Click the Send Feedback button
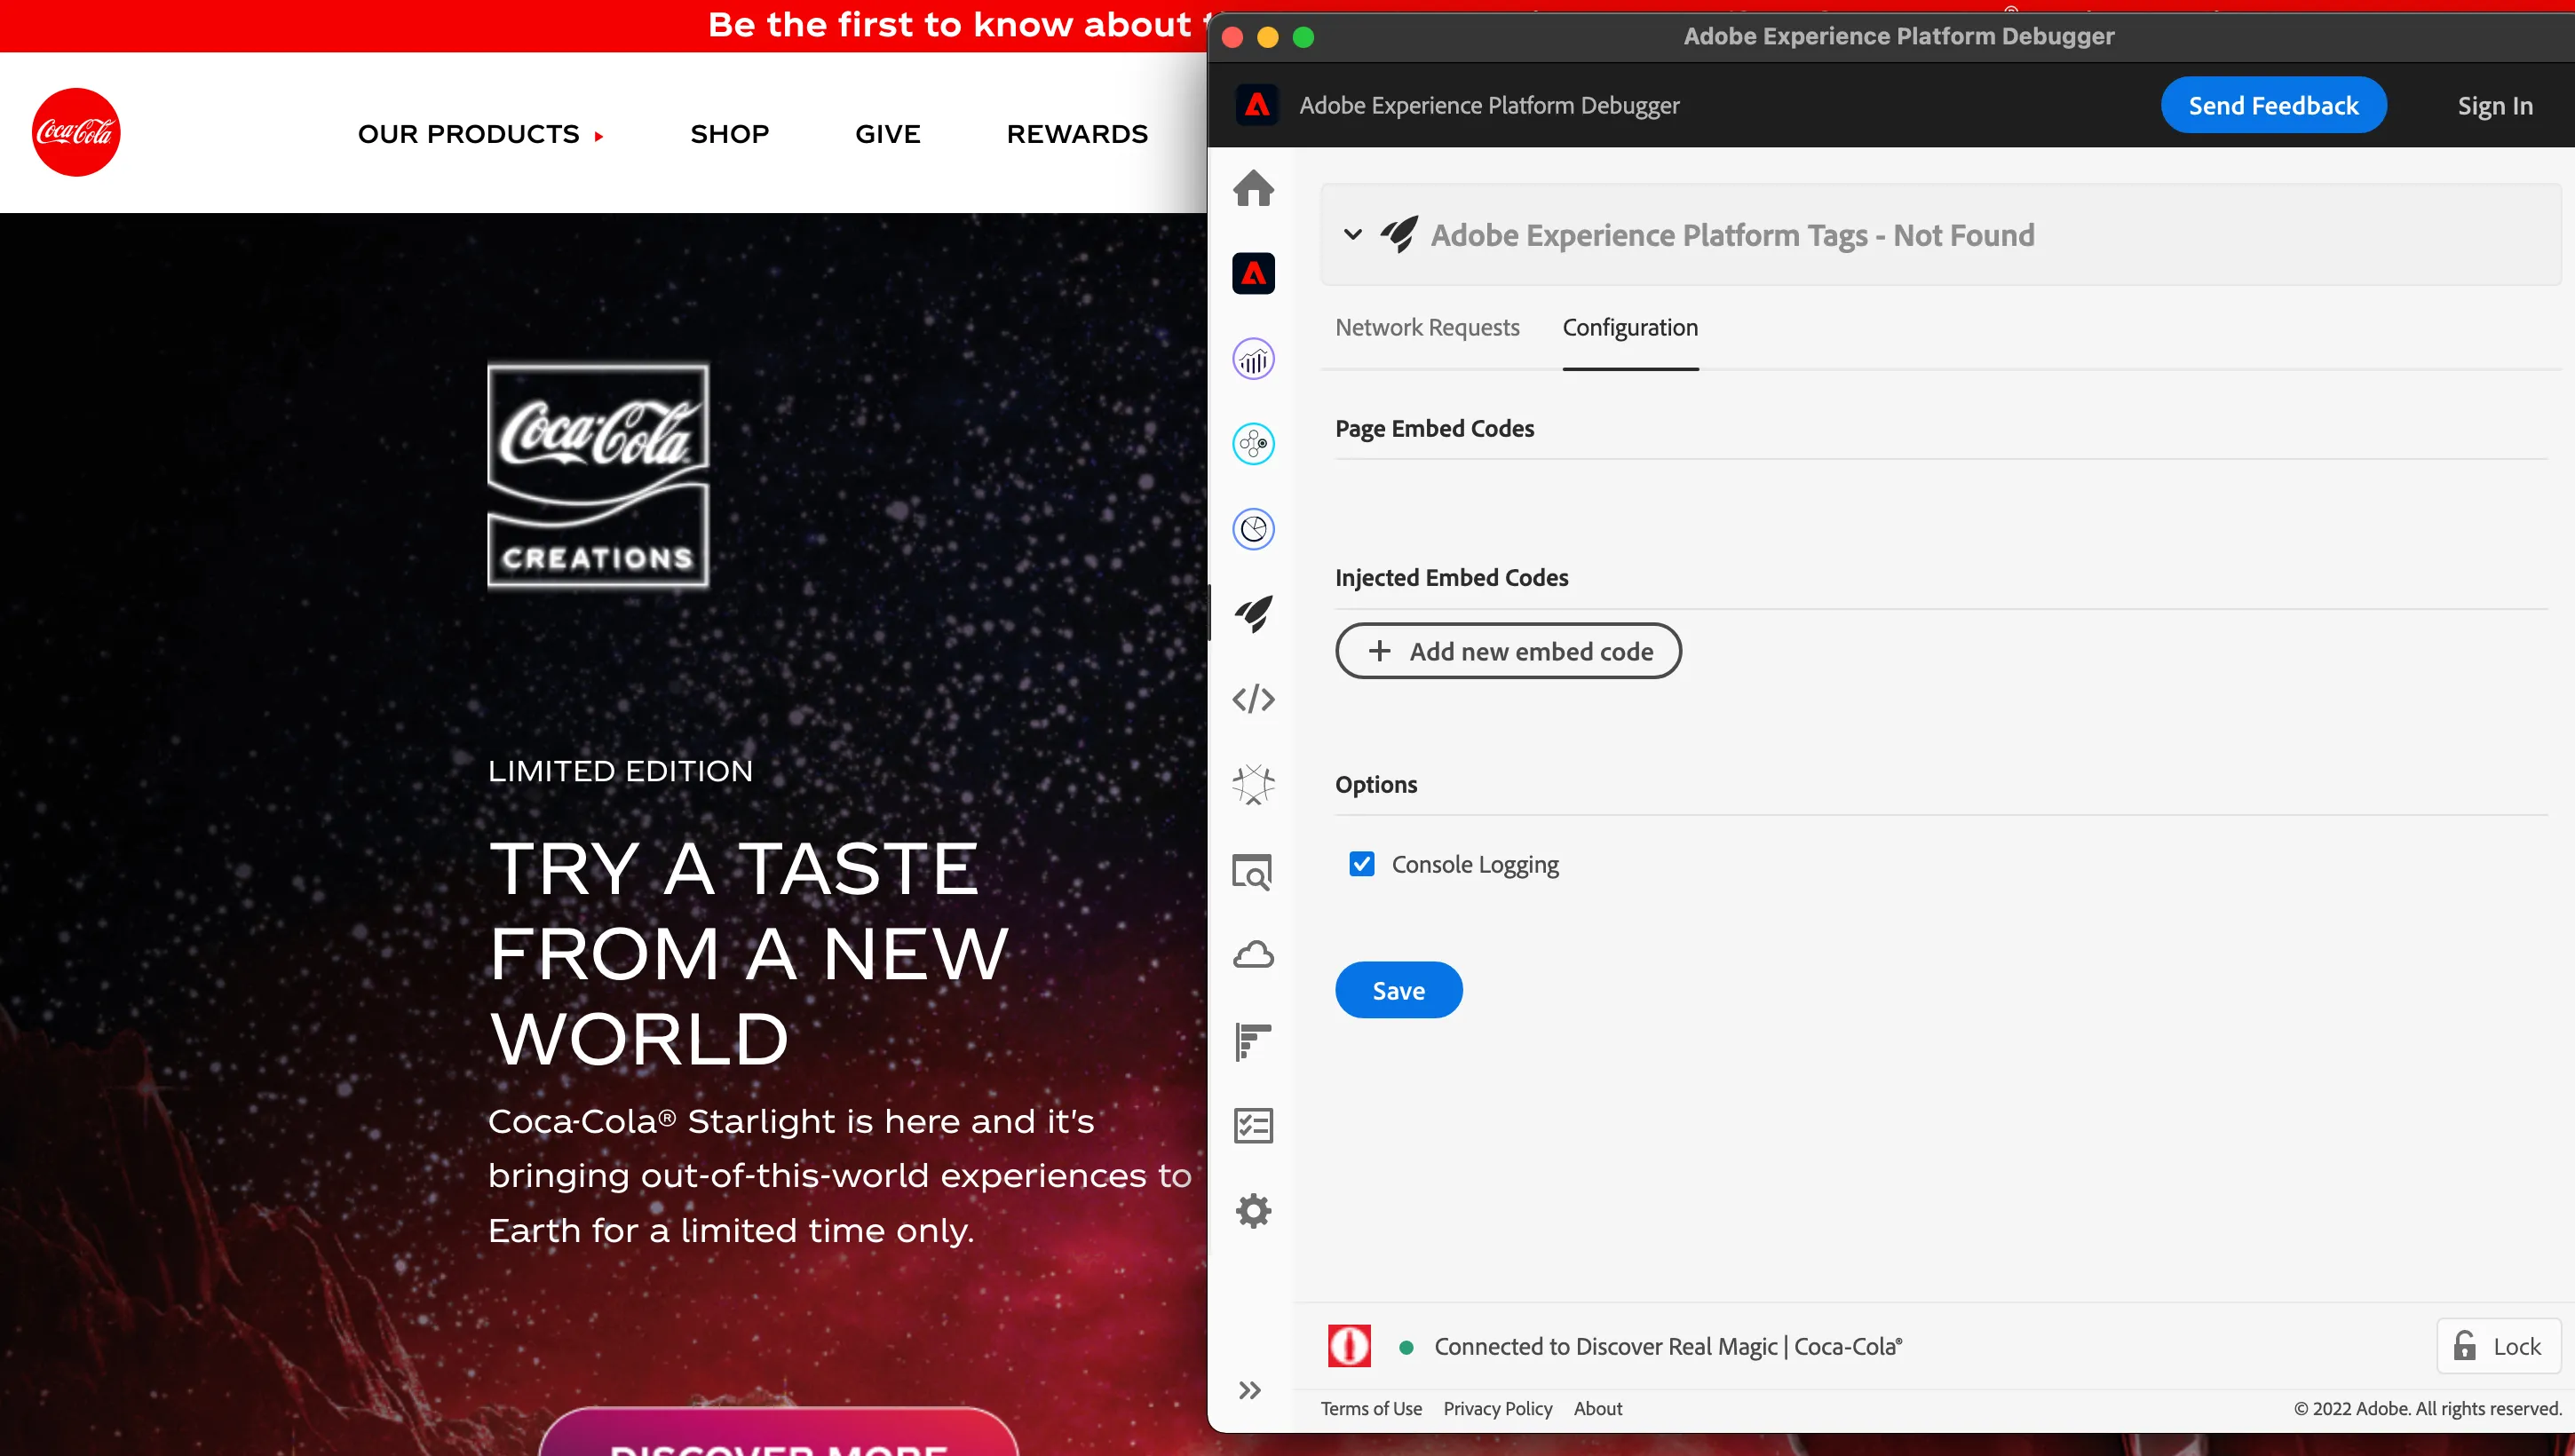This screenshot has width=2575, height=1456. click(x=2273, y=105)
